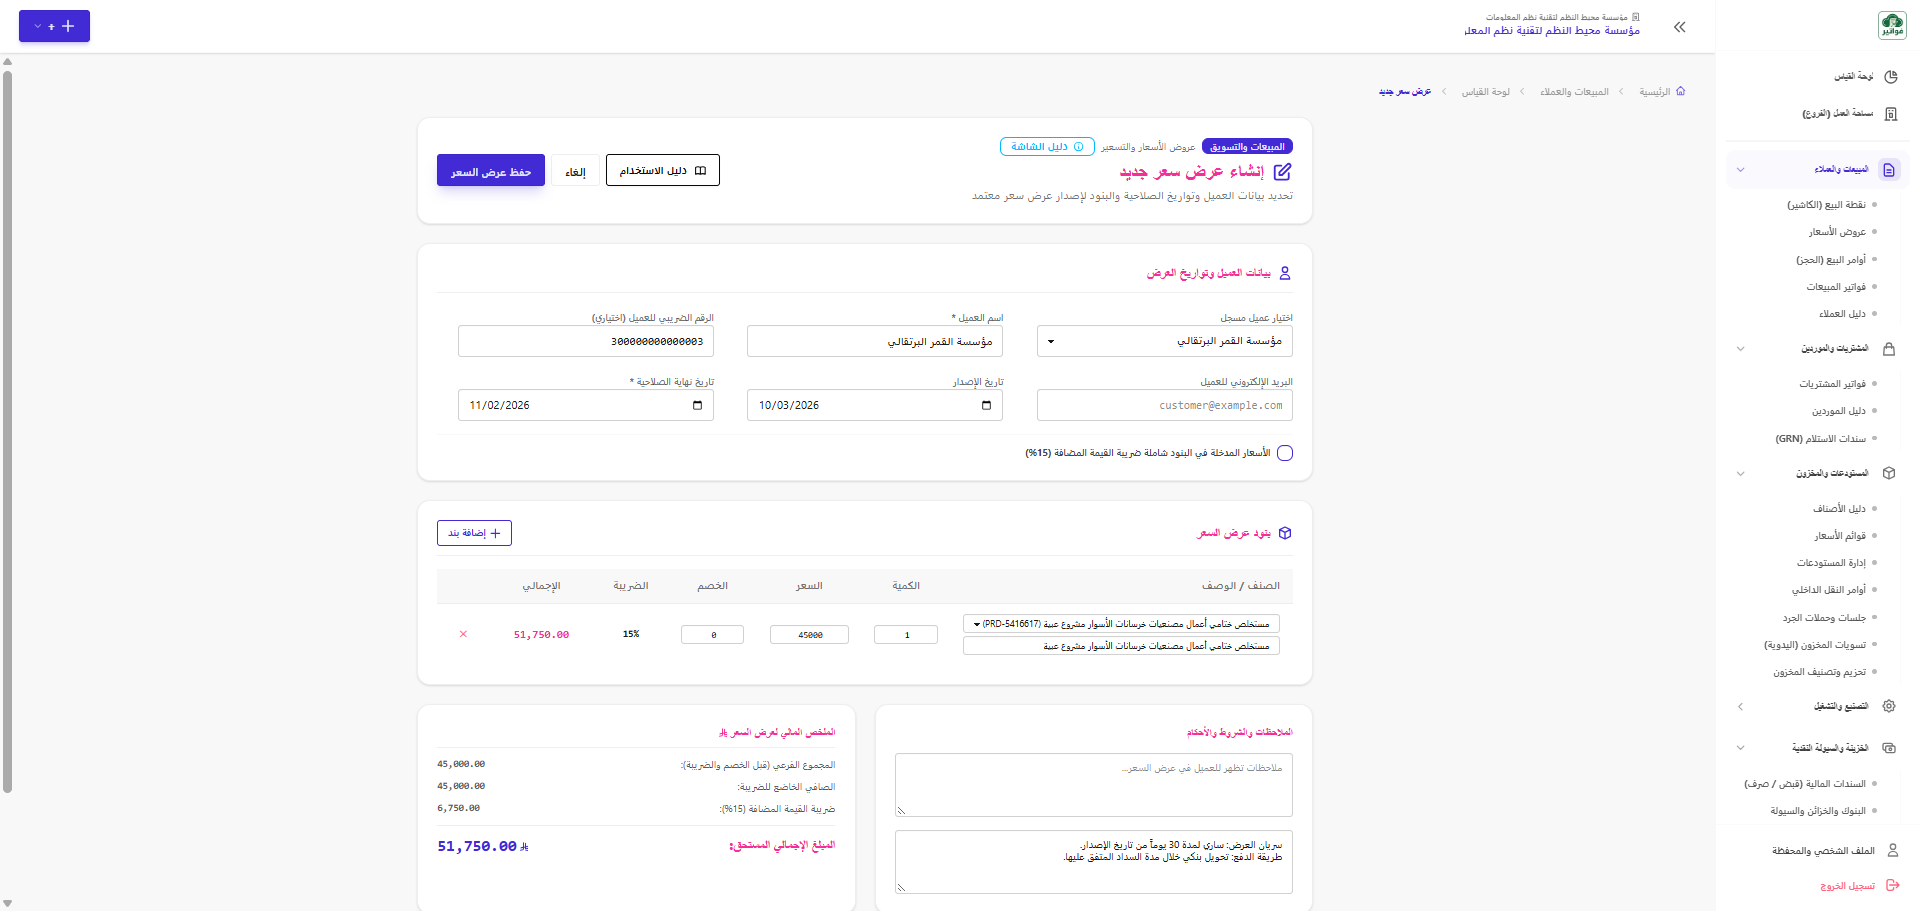The image size is (1920, 911).
Task: Click the line item price field 45000
Action: [x=810, y=634]
